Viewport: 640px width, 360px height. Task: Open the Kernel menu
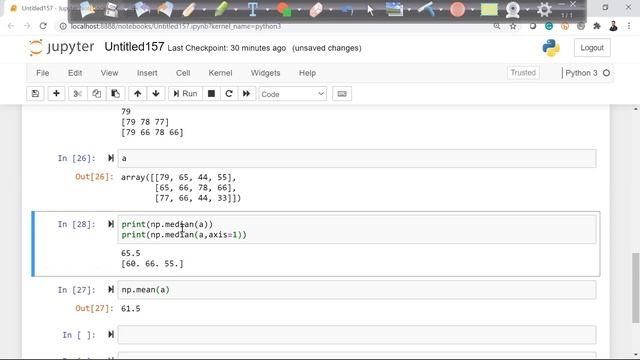(220, 73)
